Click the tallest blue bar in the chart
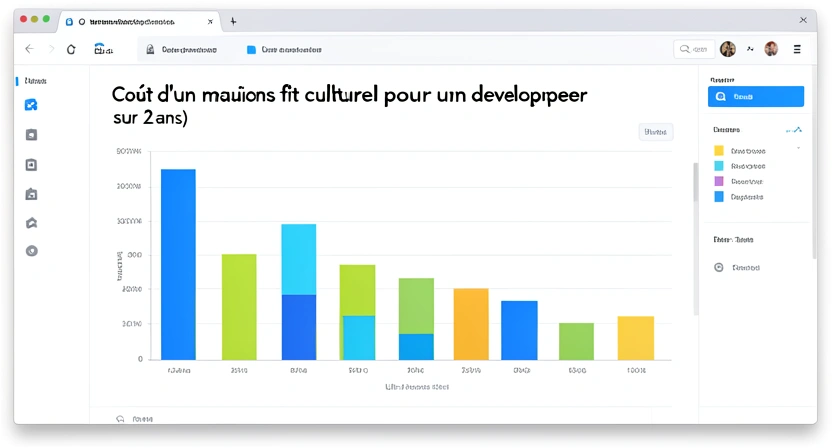The height and width of the screenshot is (448, 832). (x=178, y=264)
